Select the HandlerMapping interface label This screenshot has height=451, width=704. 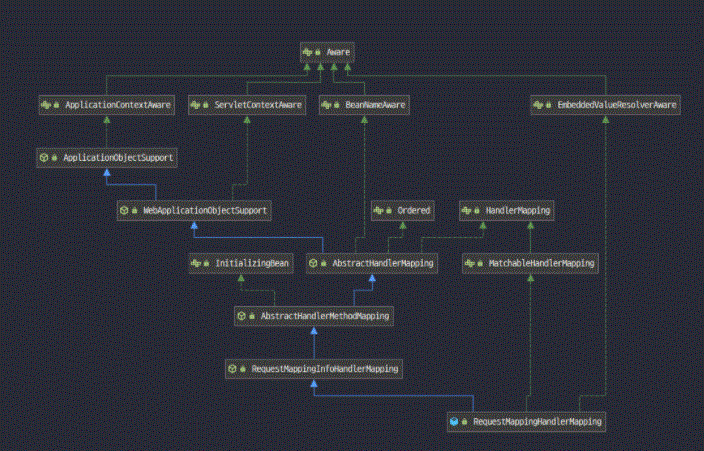pyautogui.click(x=517, y=211)
